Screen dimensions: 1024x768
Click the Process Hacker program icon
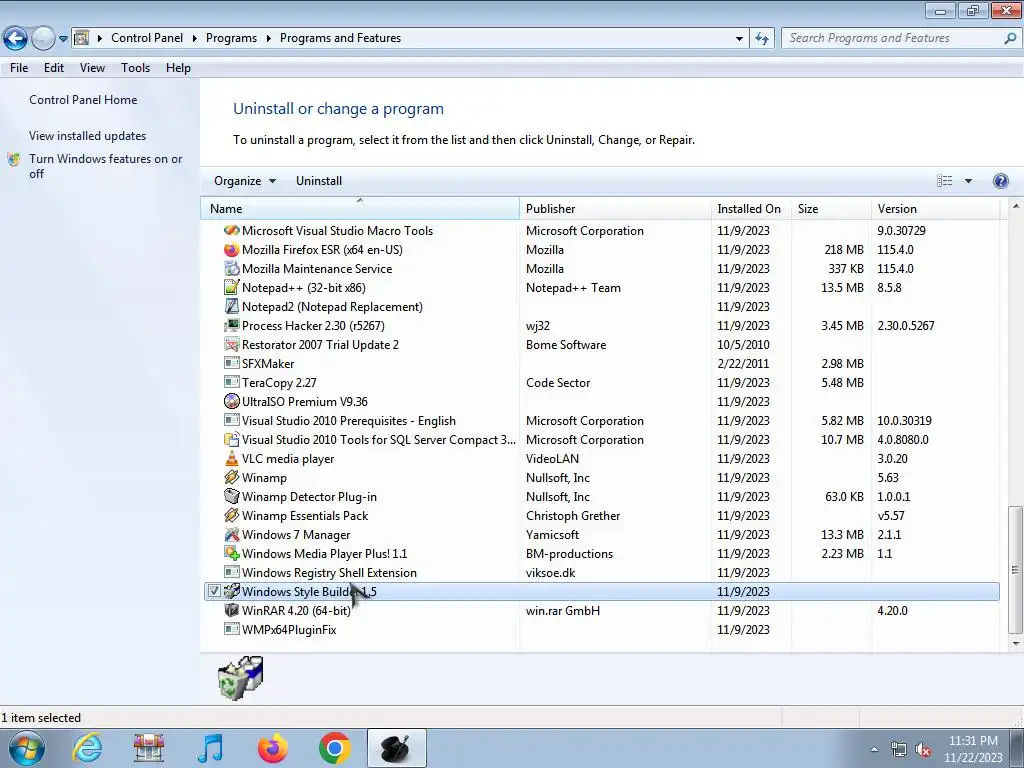231,325
